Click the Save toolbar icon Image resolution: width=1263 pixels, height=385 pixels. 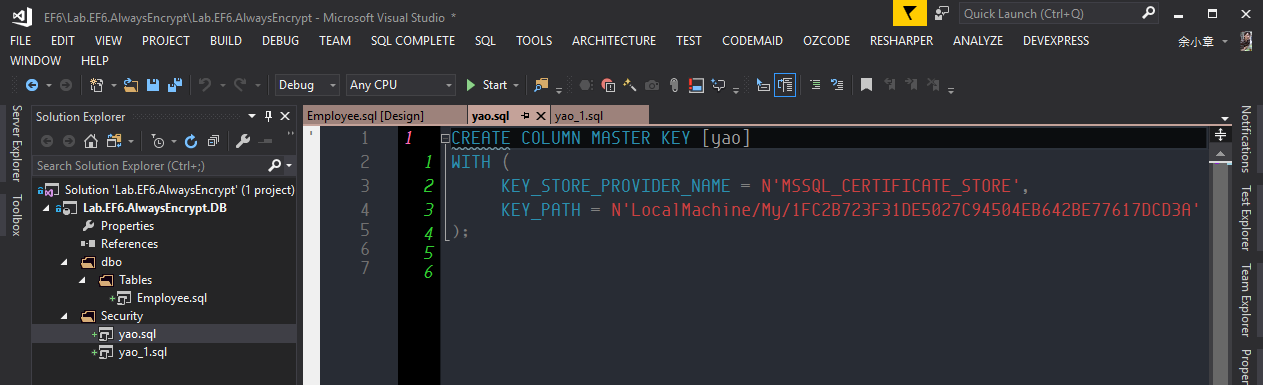point(153,85)
